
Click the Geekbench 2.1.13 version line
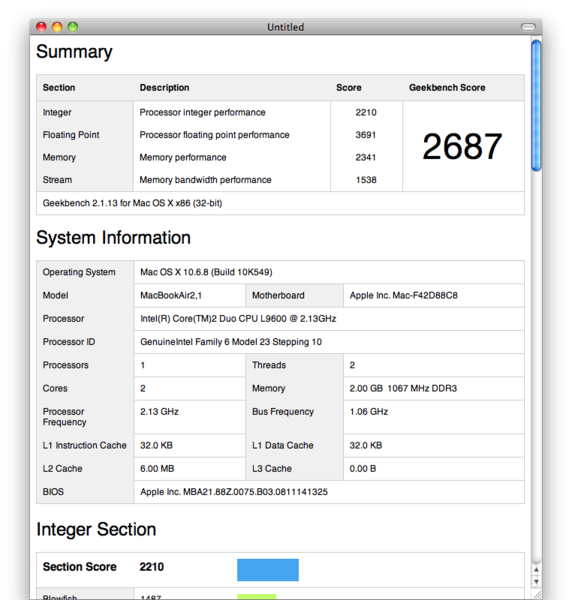click(x=132, y=203)
